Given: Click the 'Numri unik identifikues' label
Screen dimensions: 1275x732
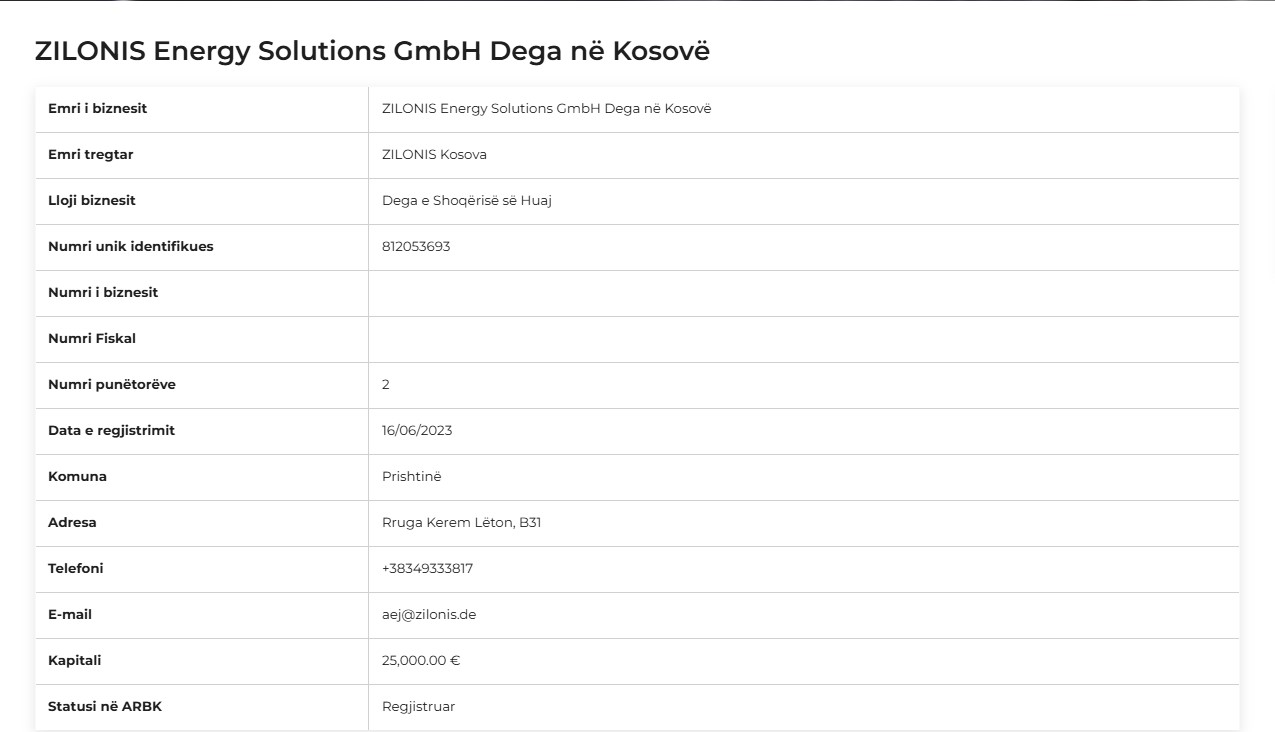Looking at the screenshot, I should (130, 246).
